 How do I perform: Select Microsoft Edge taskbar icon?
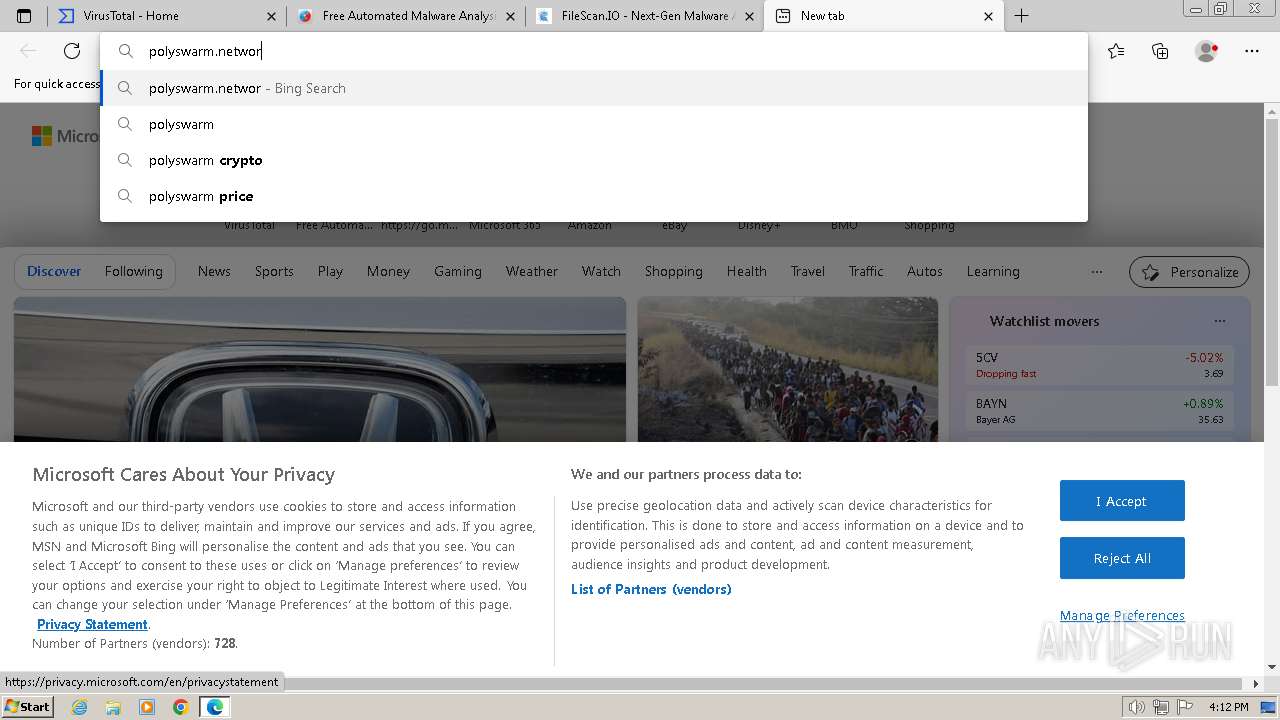[x=215, y=707]
